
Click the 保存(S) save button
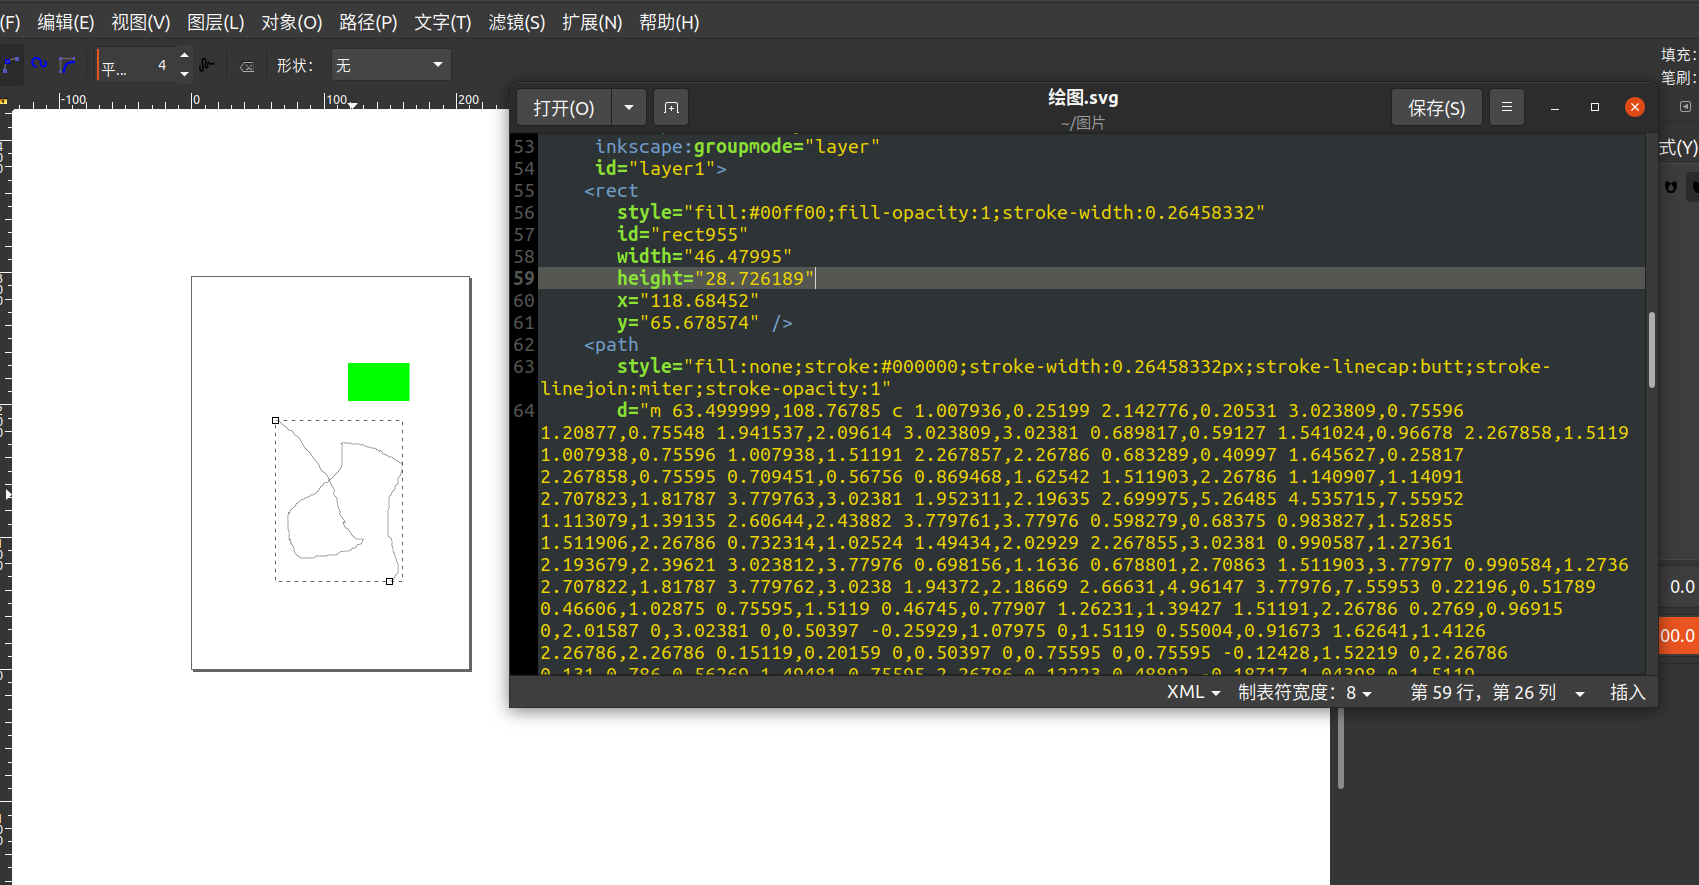1436,107
